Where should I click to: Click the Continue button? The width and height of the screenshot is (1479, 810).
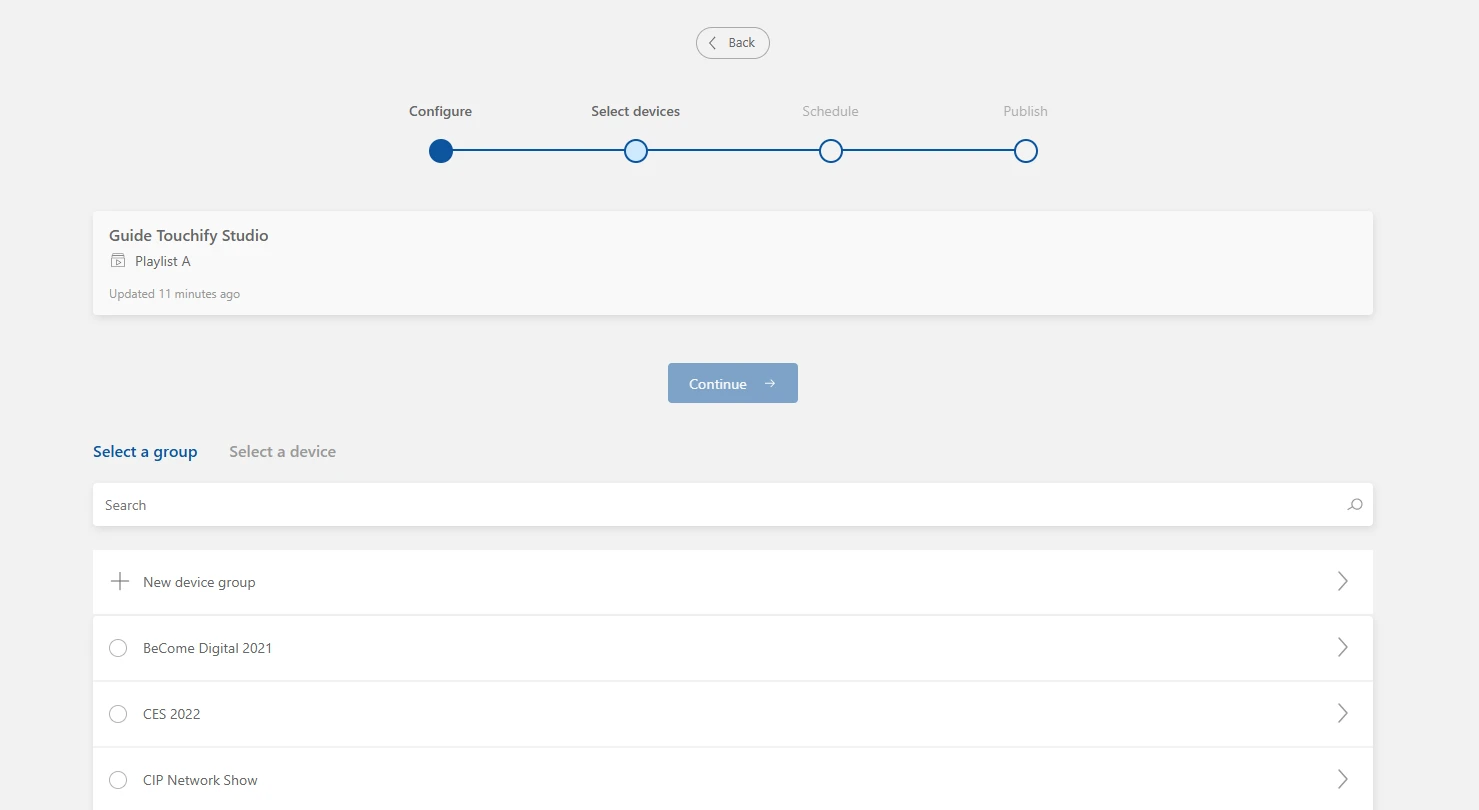(733, 383)
